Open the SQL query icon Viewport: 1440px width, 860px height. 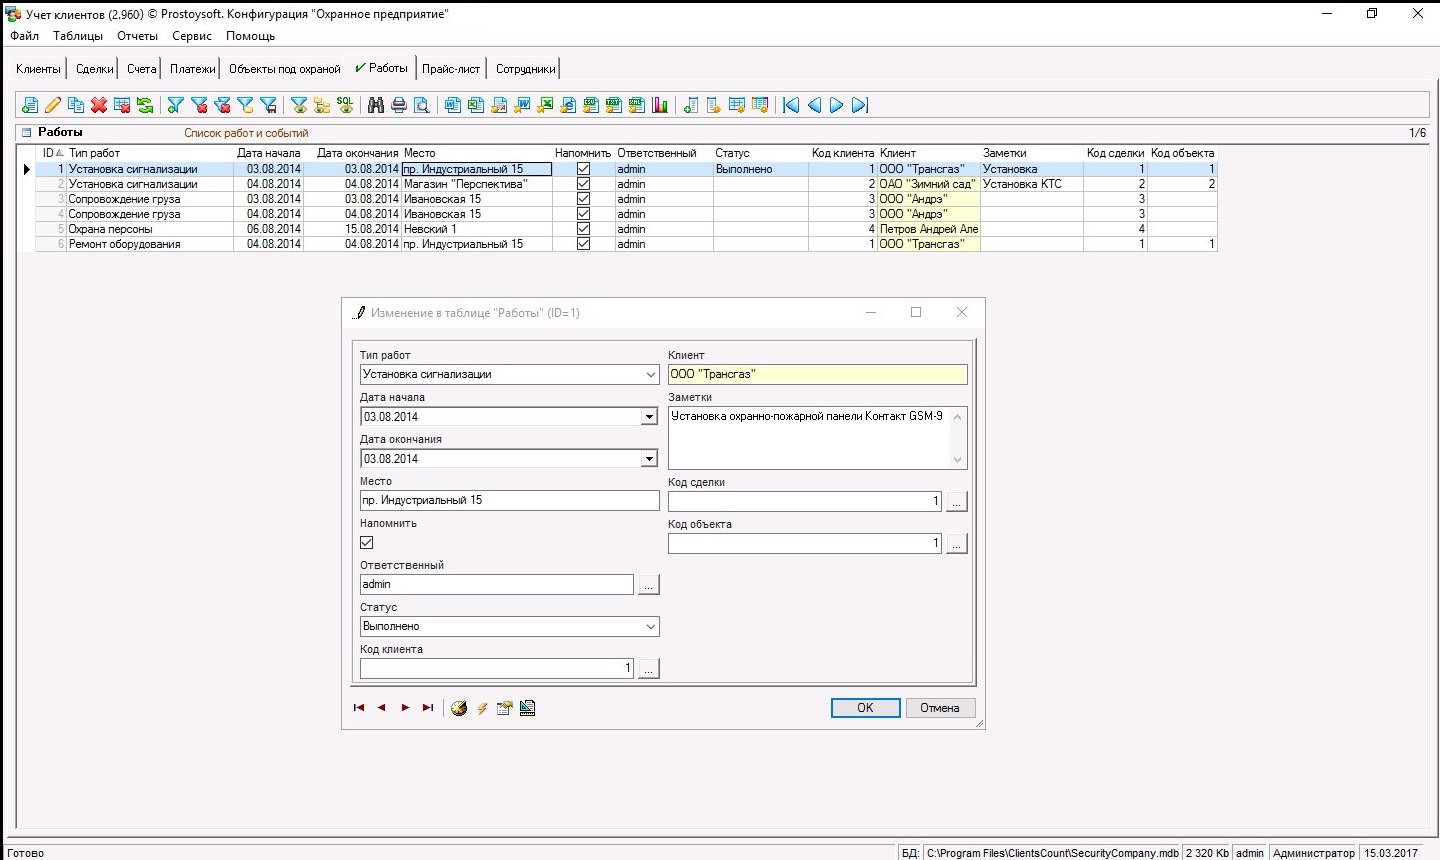tap(345, 105)
